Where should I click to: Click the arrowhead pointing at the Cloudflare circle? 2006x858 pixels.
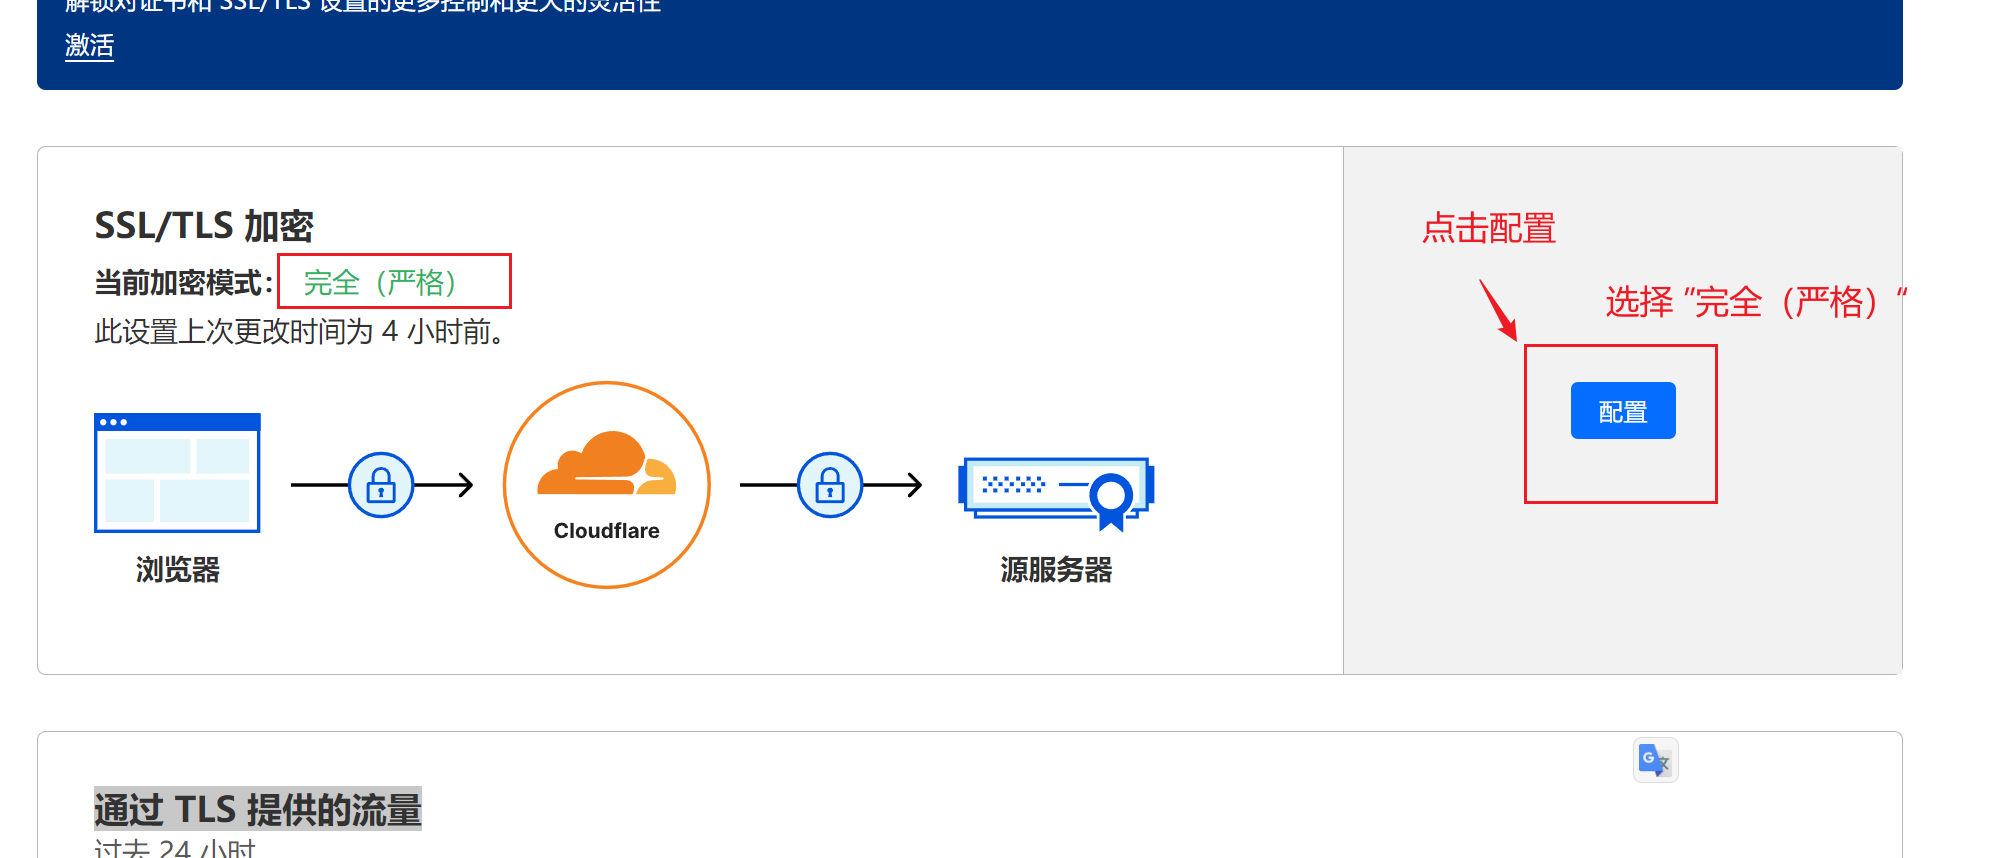coord(465,485)
